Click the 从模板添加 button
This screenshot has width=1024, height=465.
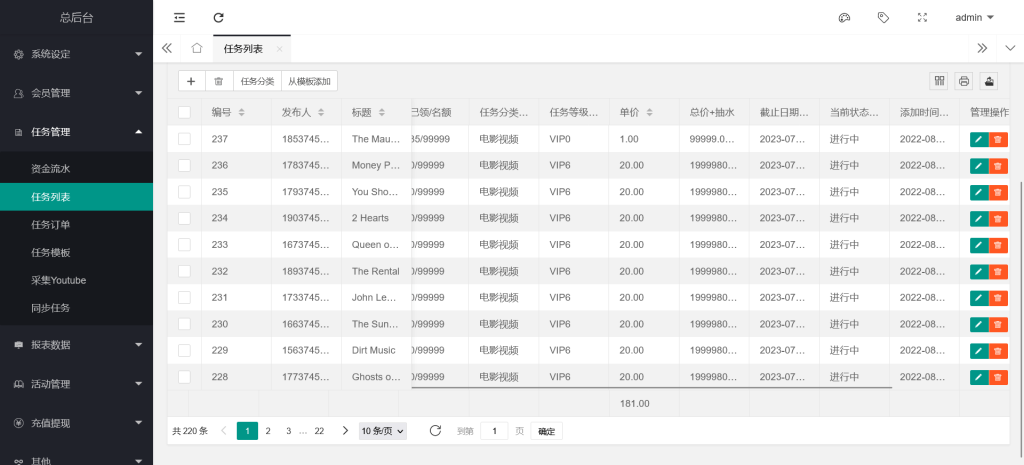(x=311, y=81)
